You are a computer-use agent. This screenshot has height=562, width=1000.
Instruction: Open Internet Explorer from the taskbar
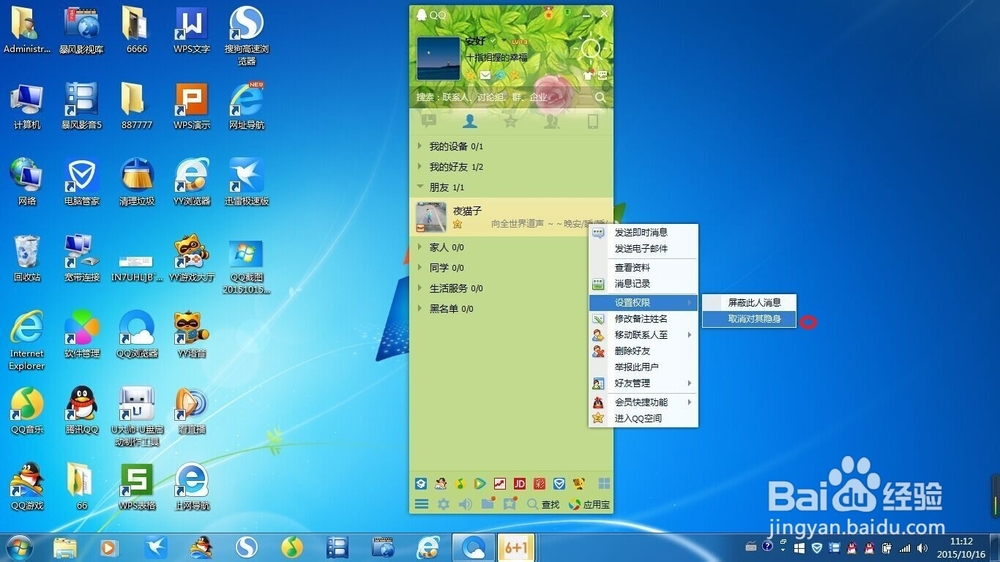[428, 547]
